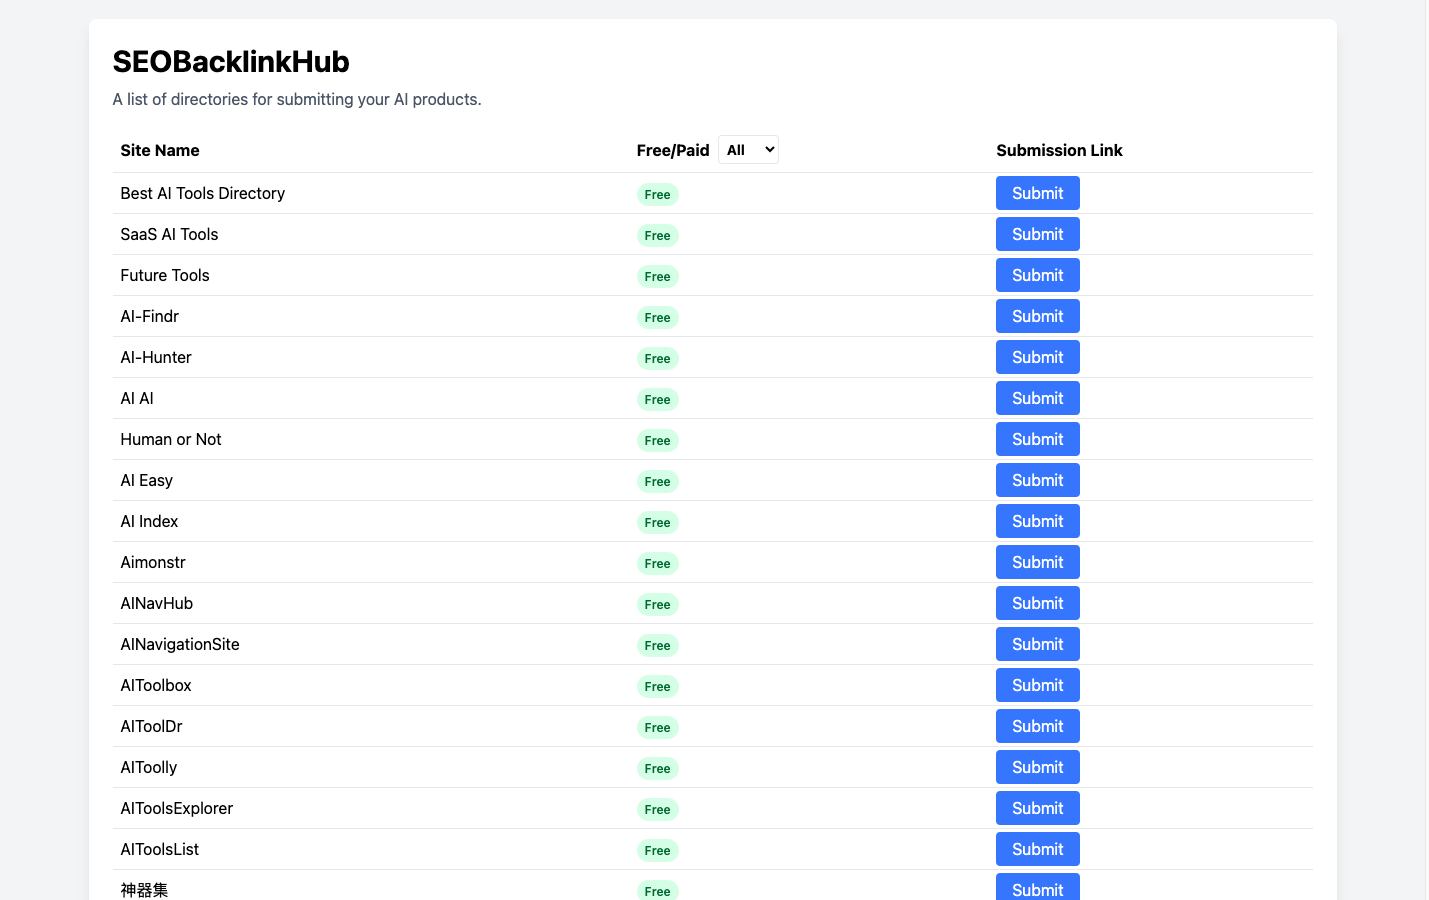Submit your product to Future Tools

click(x=1037, y=275)
